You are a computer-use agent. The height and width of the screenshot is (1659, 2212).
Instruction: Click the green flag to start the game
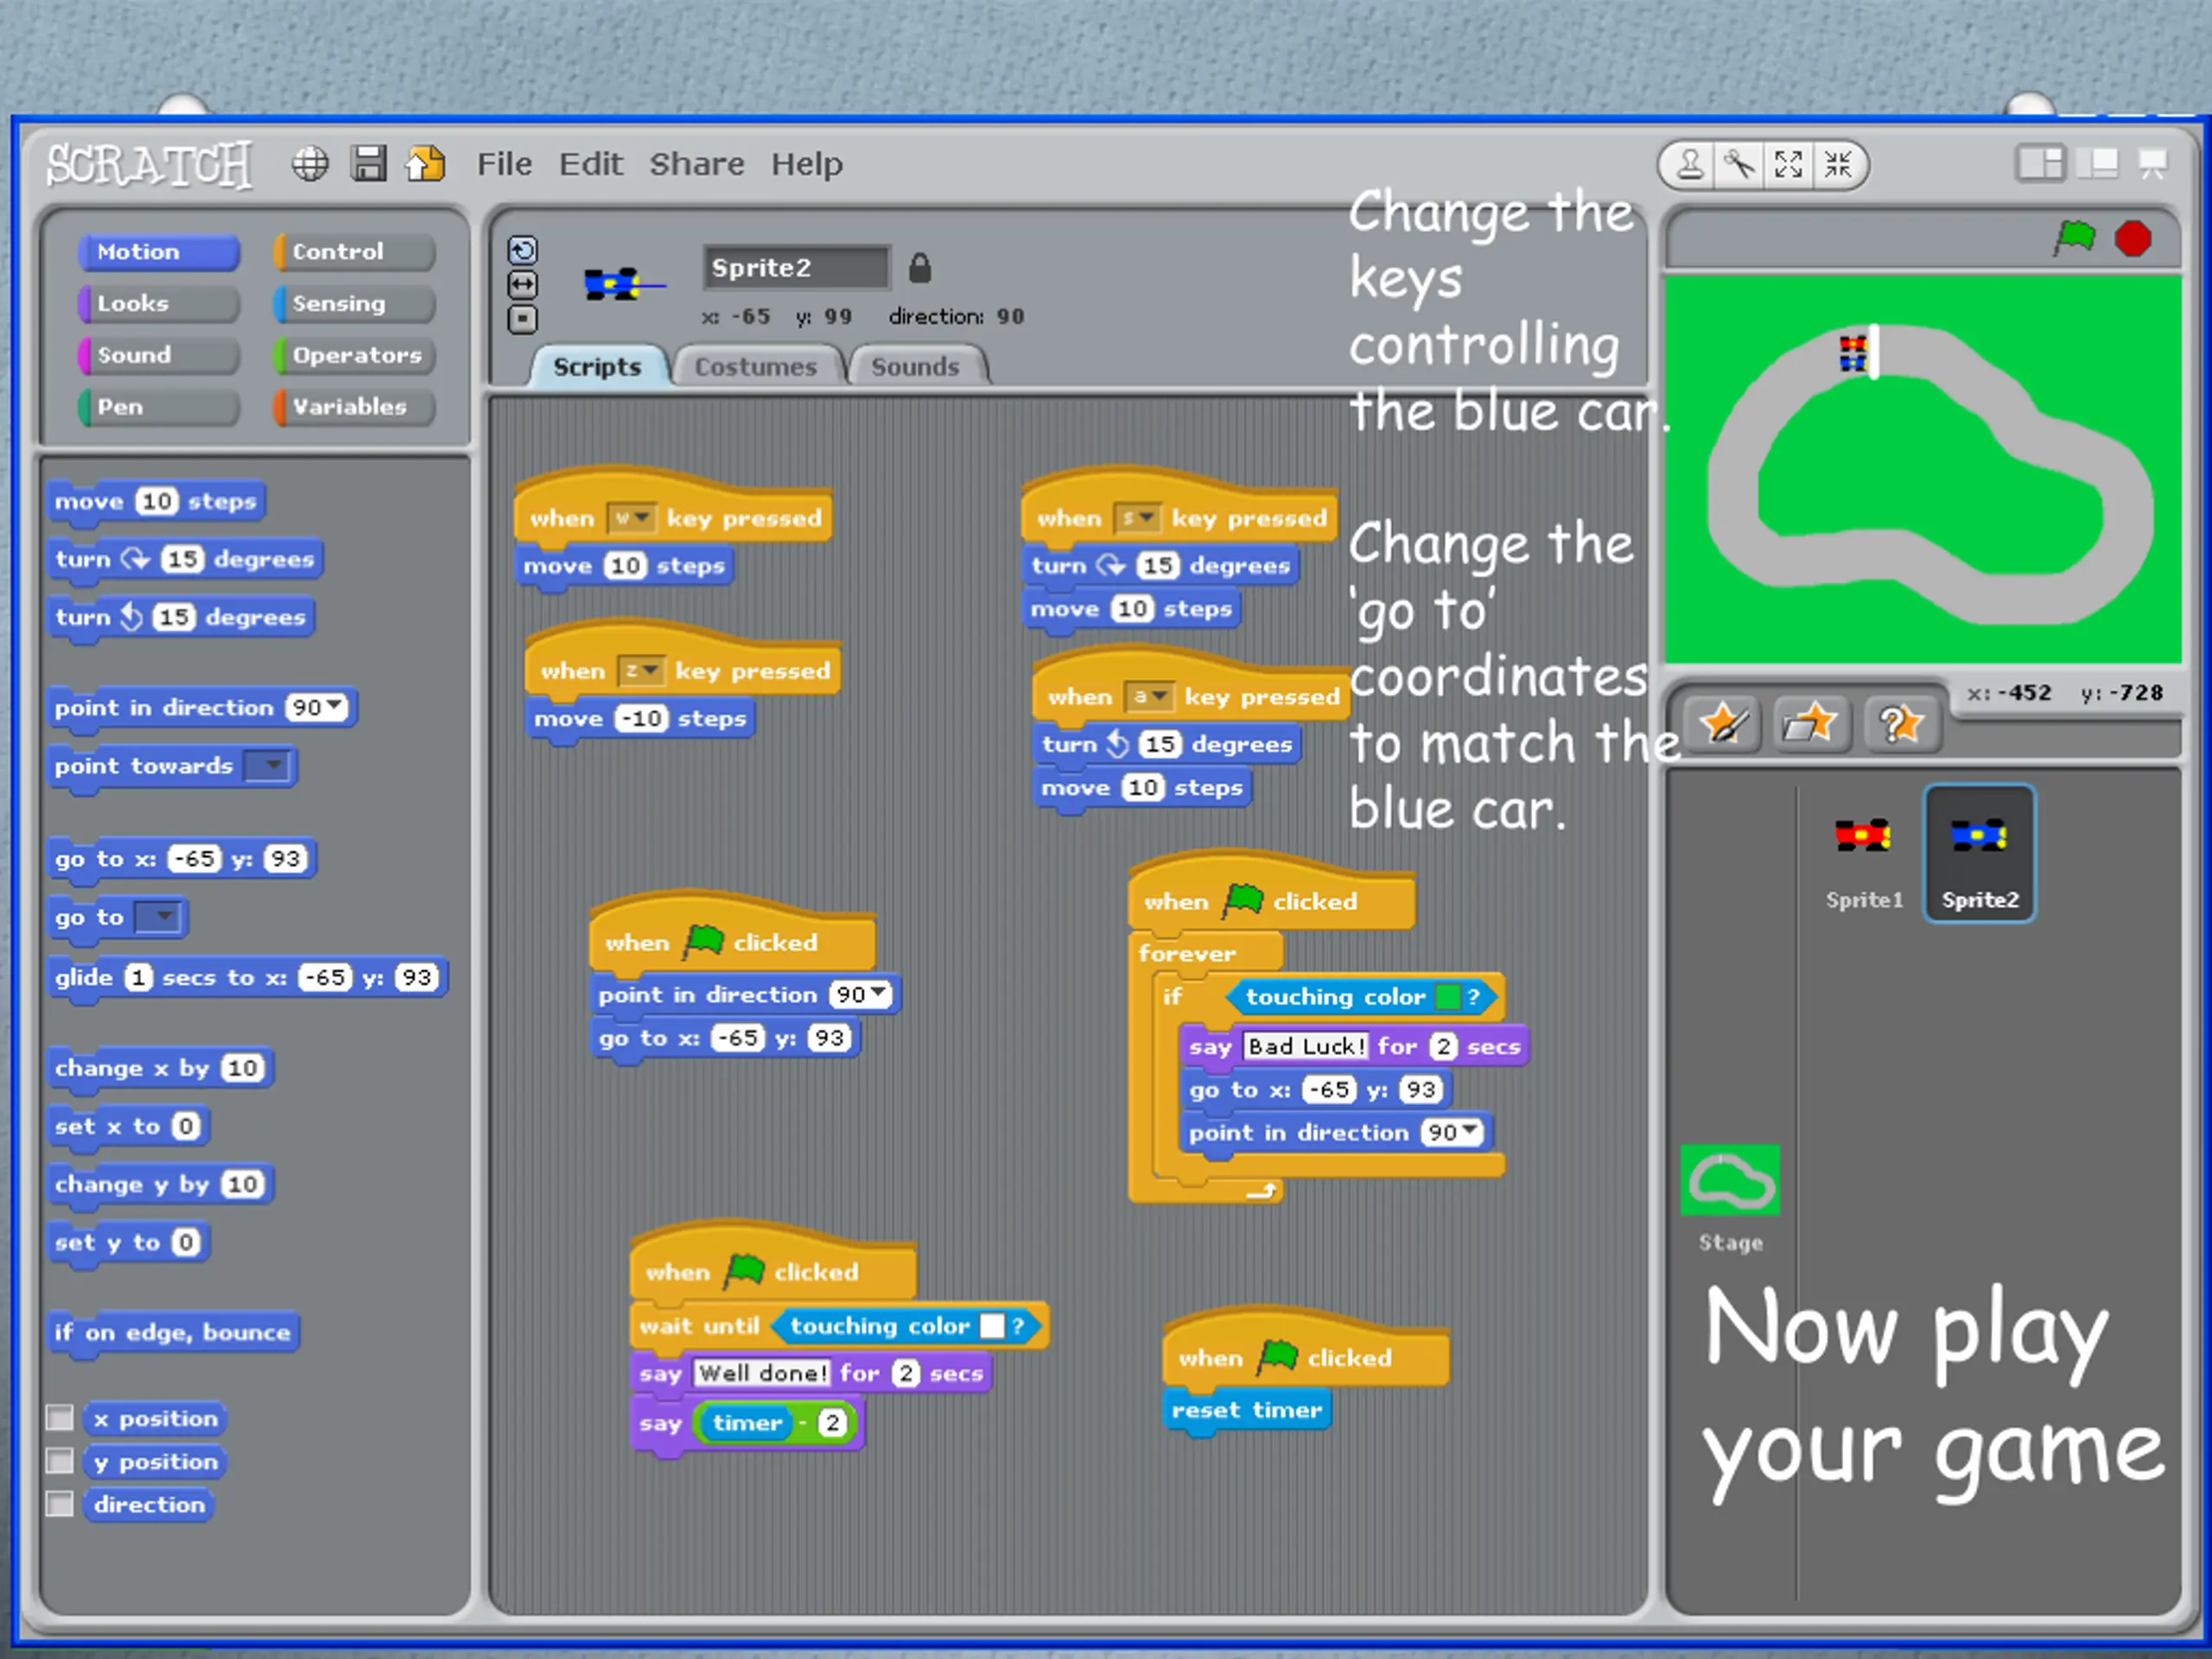pyautogui.click(x=2075, y=238)
